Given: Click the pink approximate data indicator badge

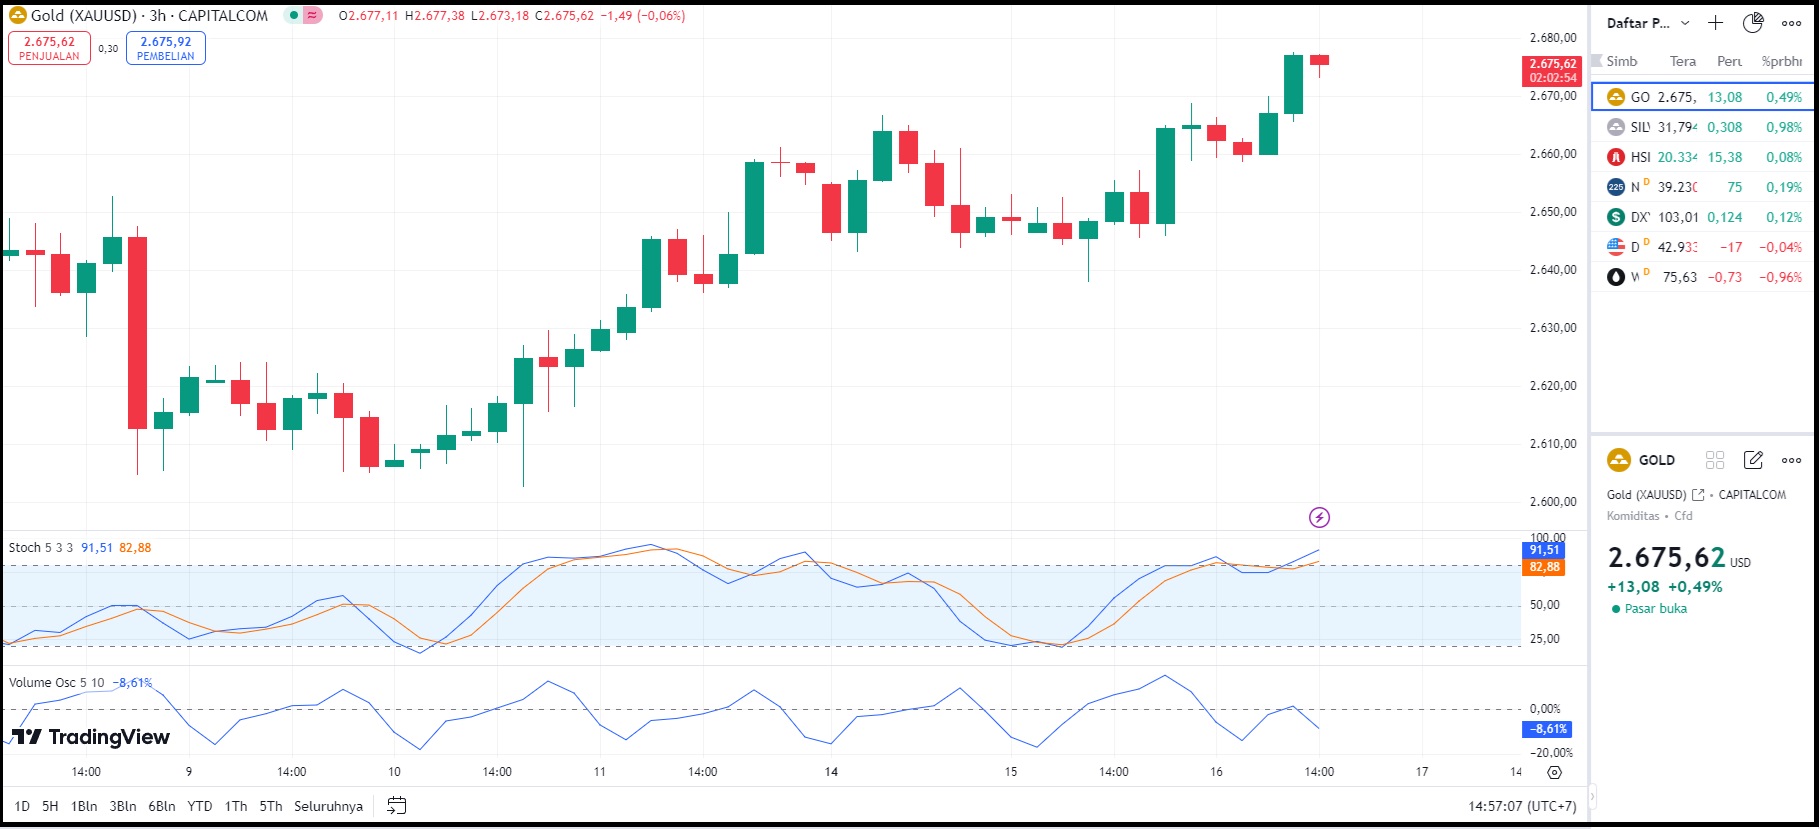Looking at the screenshot, I should click(313, 16).
